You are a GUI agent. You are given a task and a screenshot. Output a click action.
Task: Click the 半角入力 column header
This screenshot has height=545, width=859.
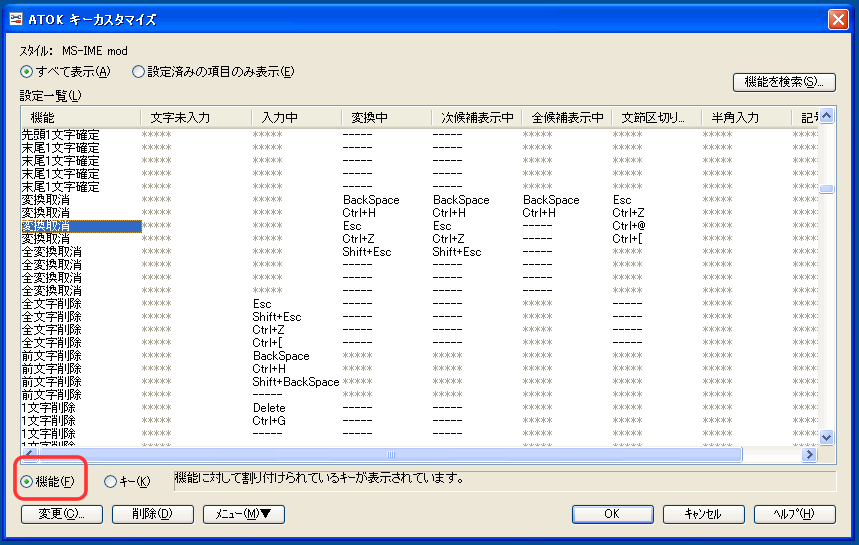coord(747,118)
